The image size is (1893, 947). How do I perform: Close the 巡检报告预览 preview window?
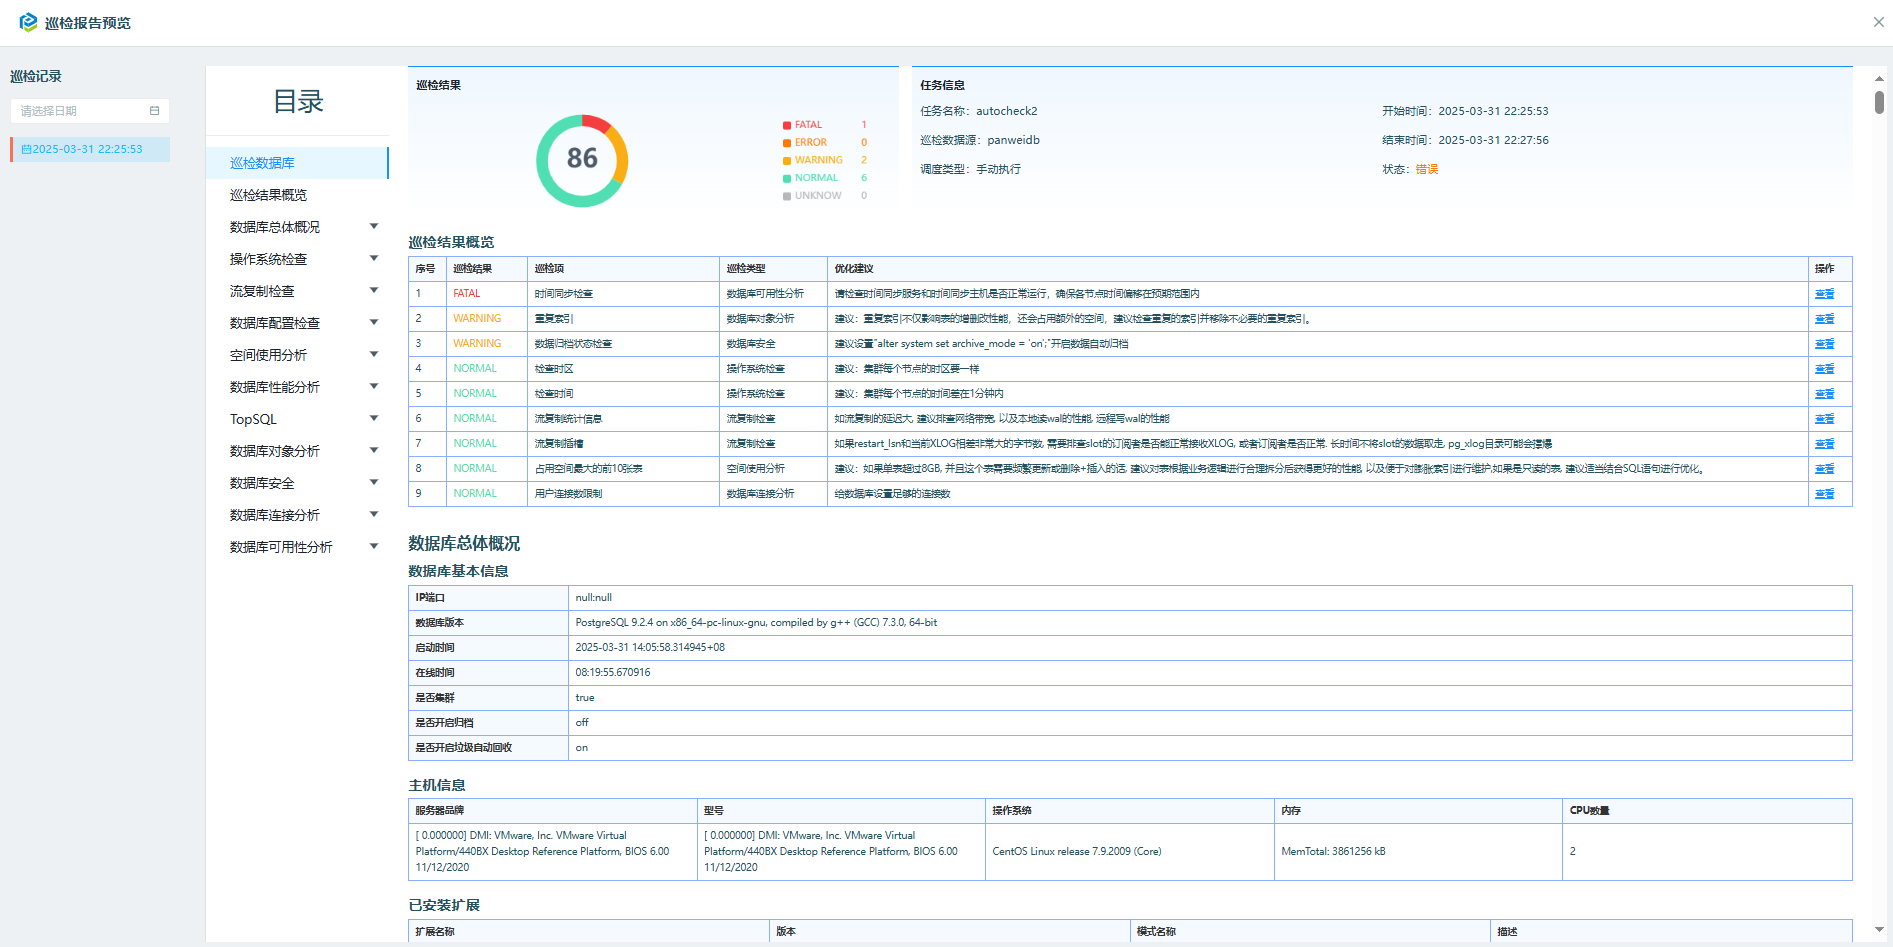point(1878,22)
